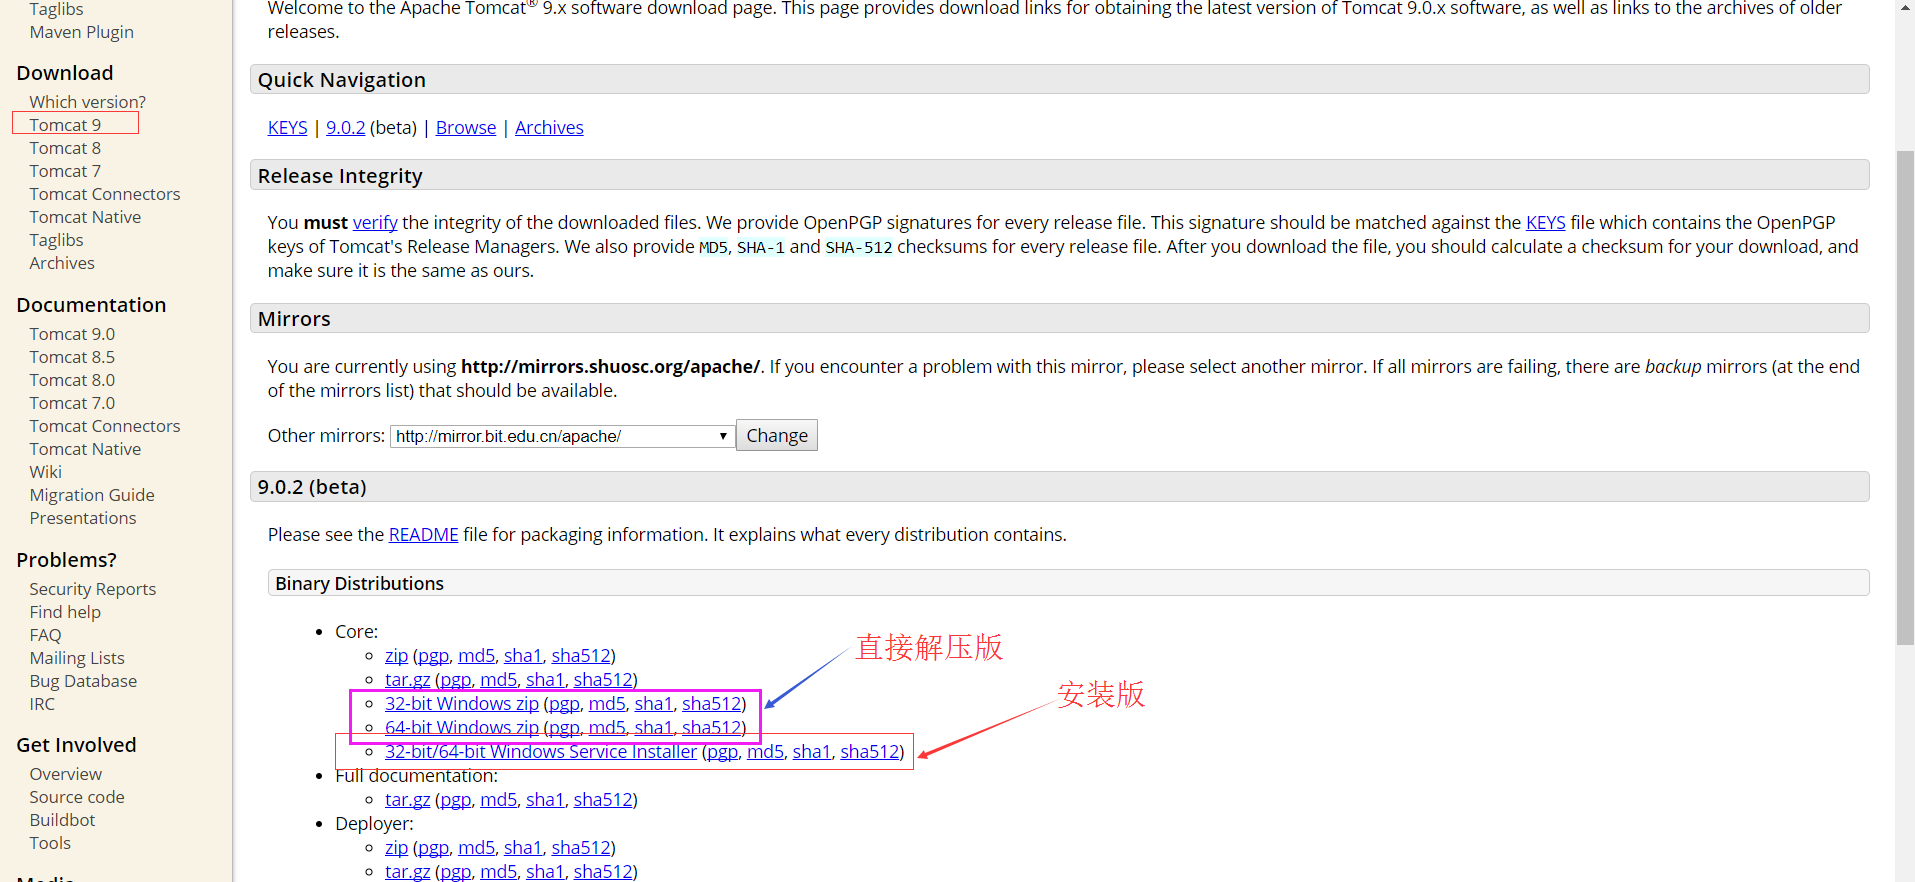The image size is (1915, 882).
Task: Open Tomcat Connectors under Download
Action: (105, 194)
